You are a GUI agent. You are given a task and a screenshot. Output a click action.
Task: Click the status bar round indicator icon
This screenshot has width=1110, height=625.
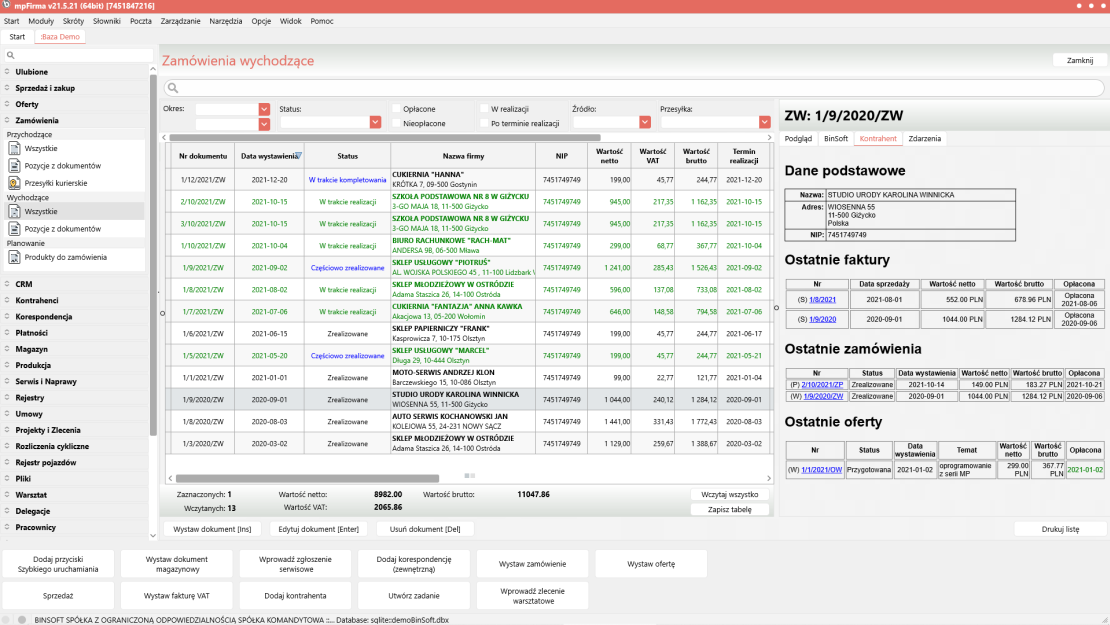click(x=22, y=619)
